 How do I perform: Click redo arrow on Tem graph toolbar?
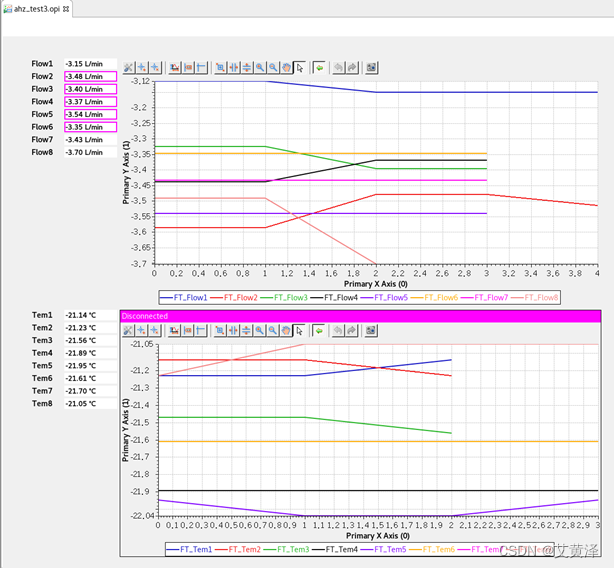coord(352,331)
